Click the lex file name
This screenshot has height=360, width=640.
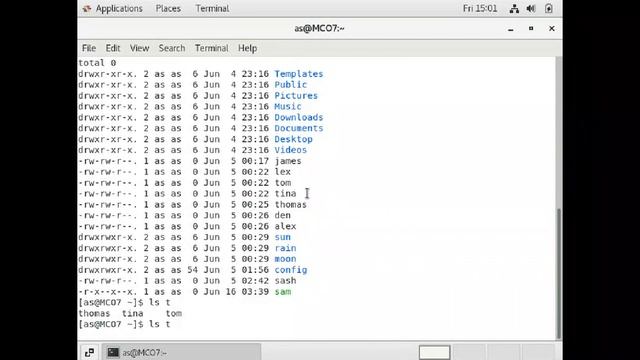282,172
